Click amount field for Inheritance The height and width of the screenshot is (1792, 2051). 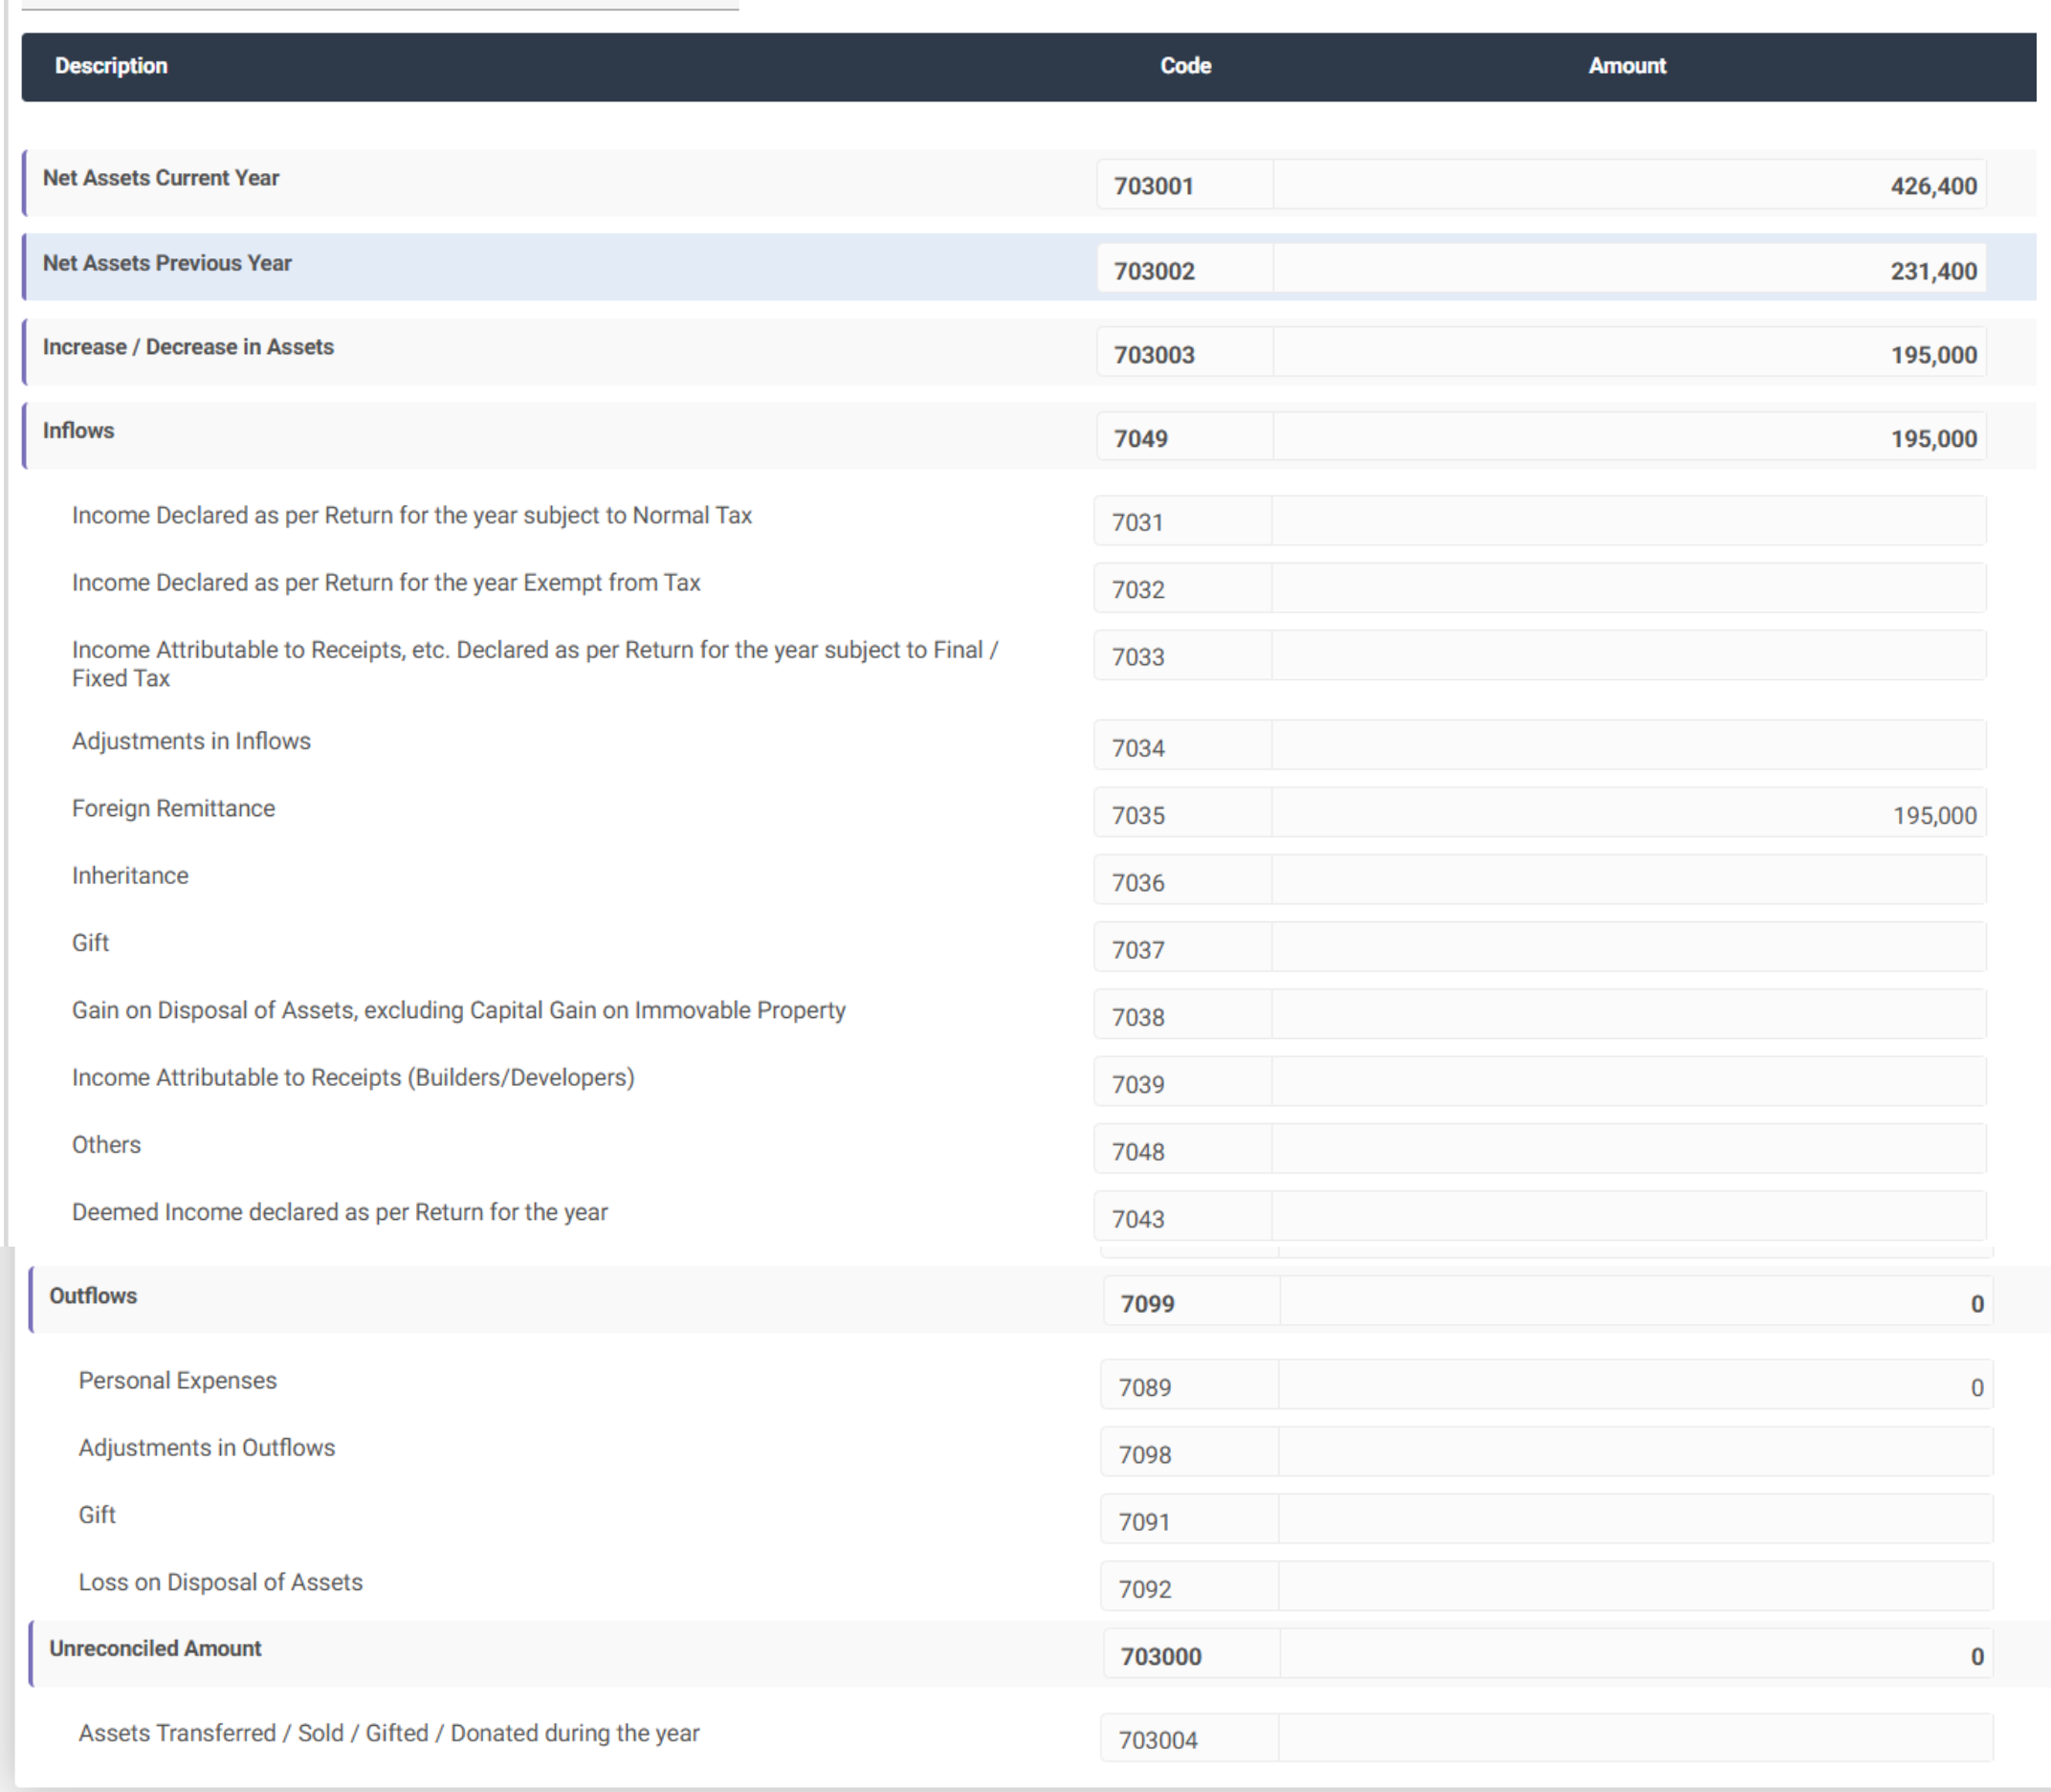1628,880
